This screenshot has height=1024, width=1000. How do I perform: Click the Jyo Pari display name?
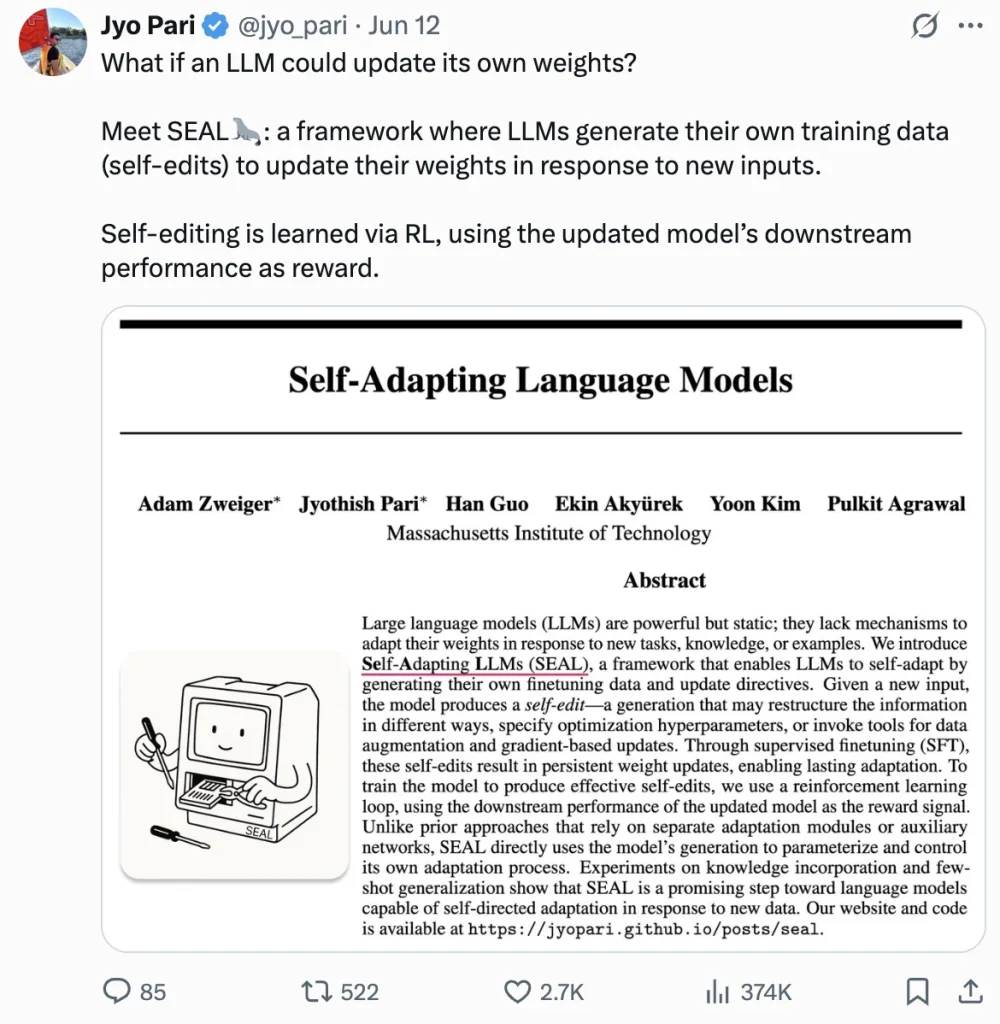[x=148, y=25]
